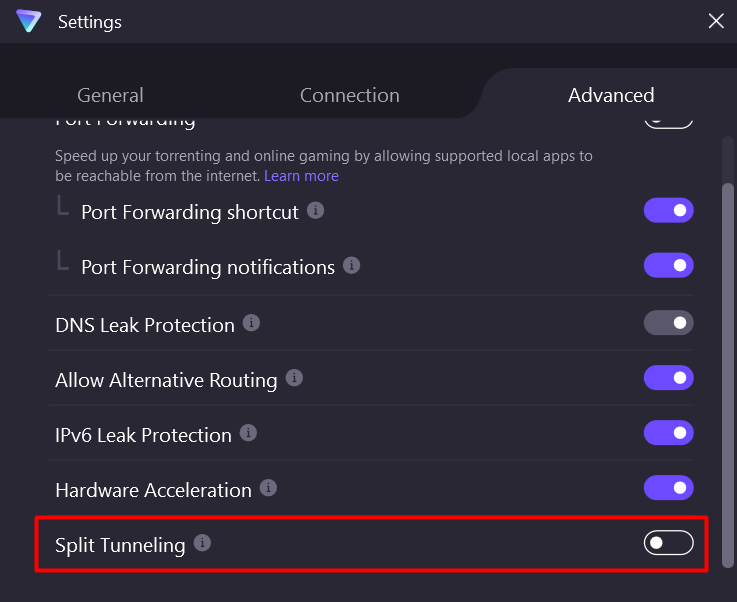The height and width of the screenshot is (602, 737).
Task: Click info icon next to Port Forwarding notifications
Action: tap(352, 266)
